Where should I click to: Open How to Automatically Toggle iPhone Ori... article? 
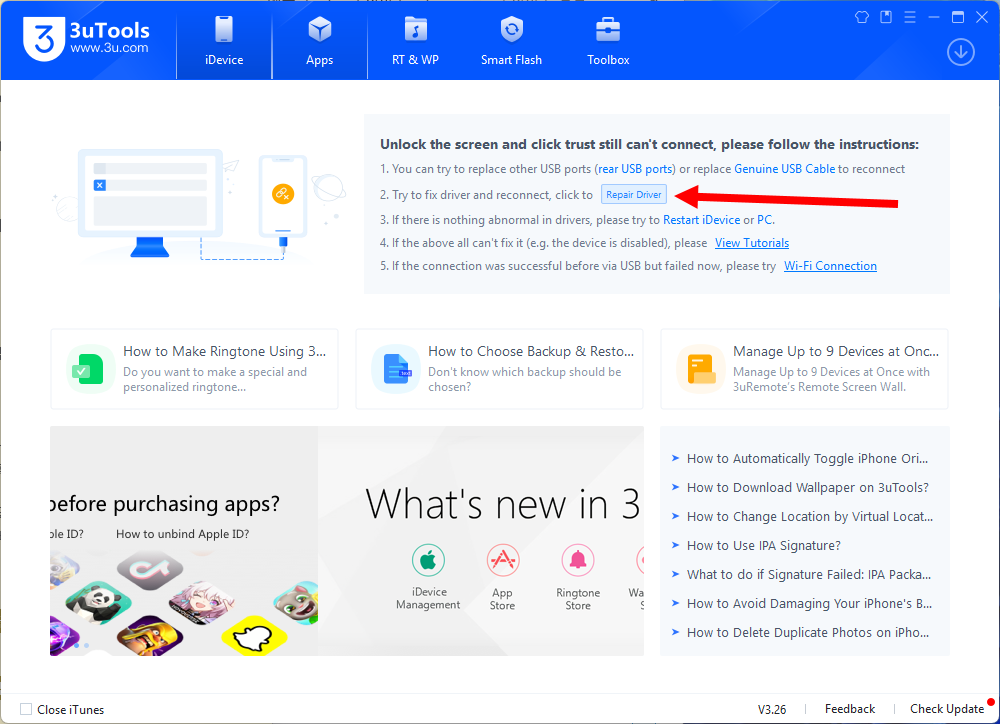click(x=807, y=459)
